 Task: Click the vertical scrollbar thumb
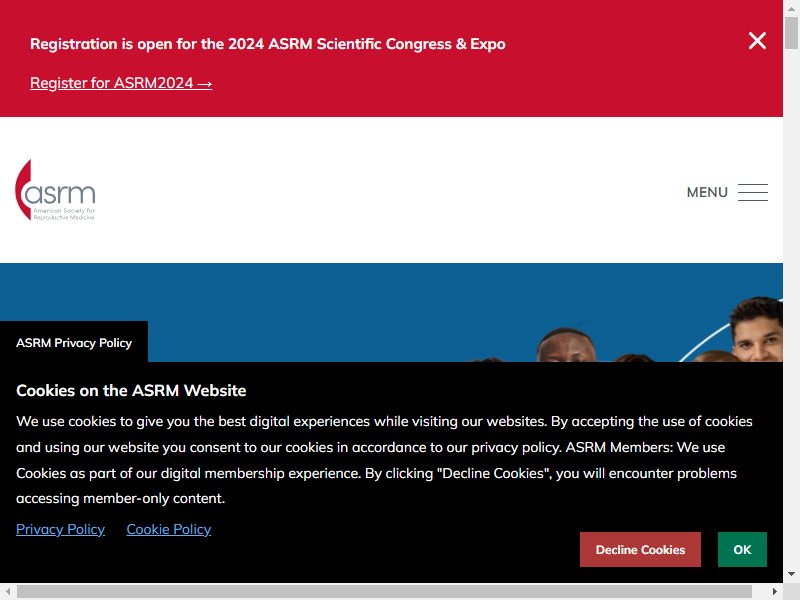tap(791, 33)
